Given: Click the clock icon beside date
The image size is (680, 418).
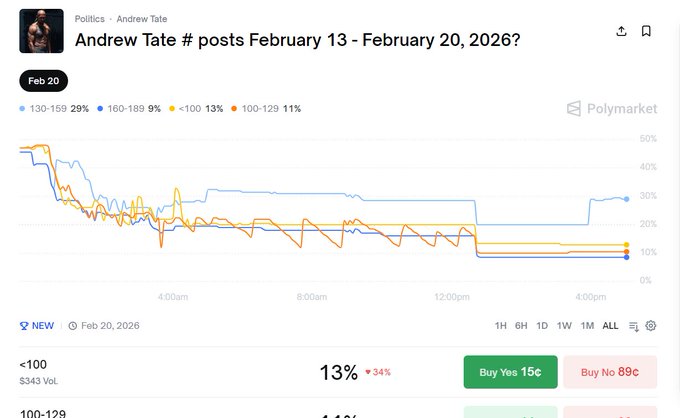Looking at the screenshot, I should (73, 325).
